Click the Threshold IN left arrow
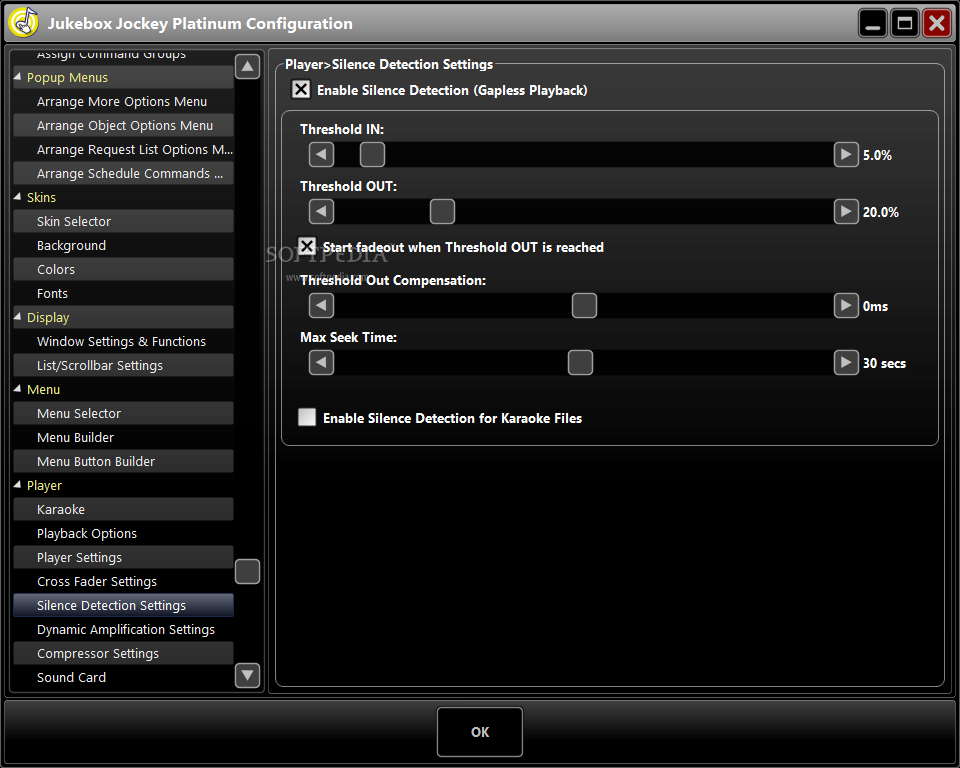 [321, 154]
